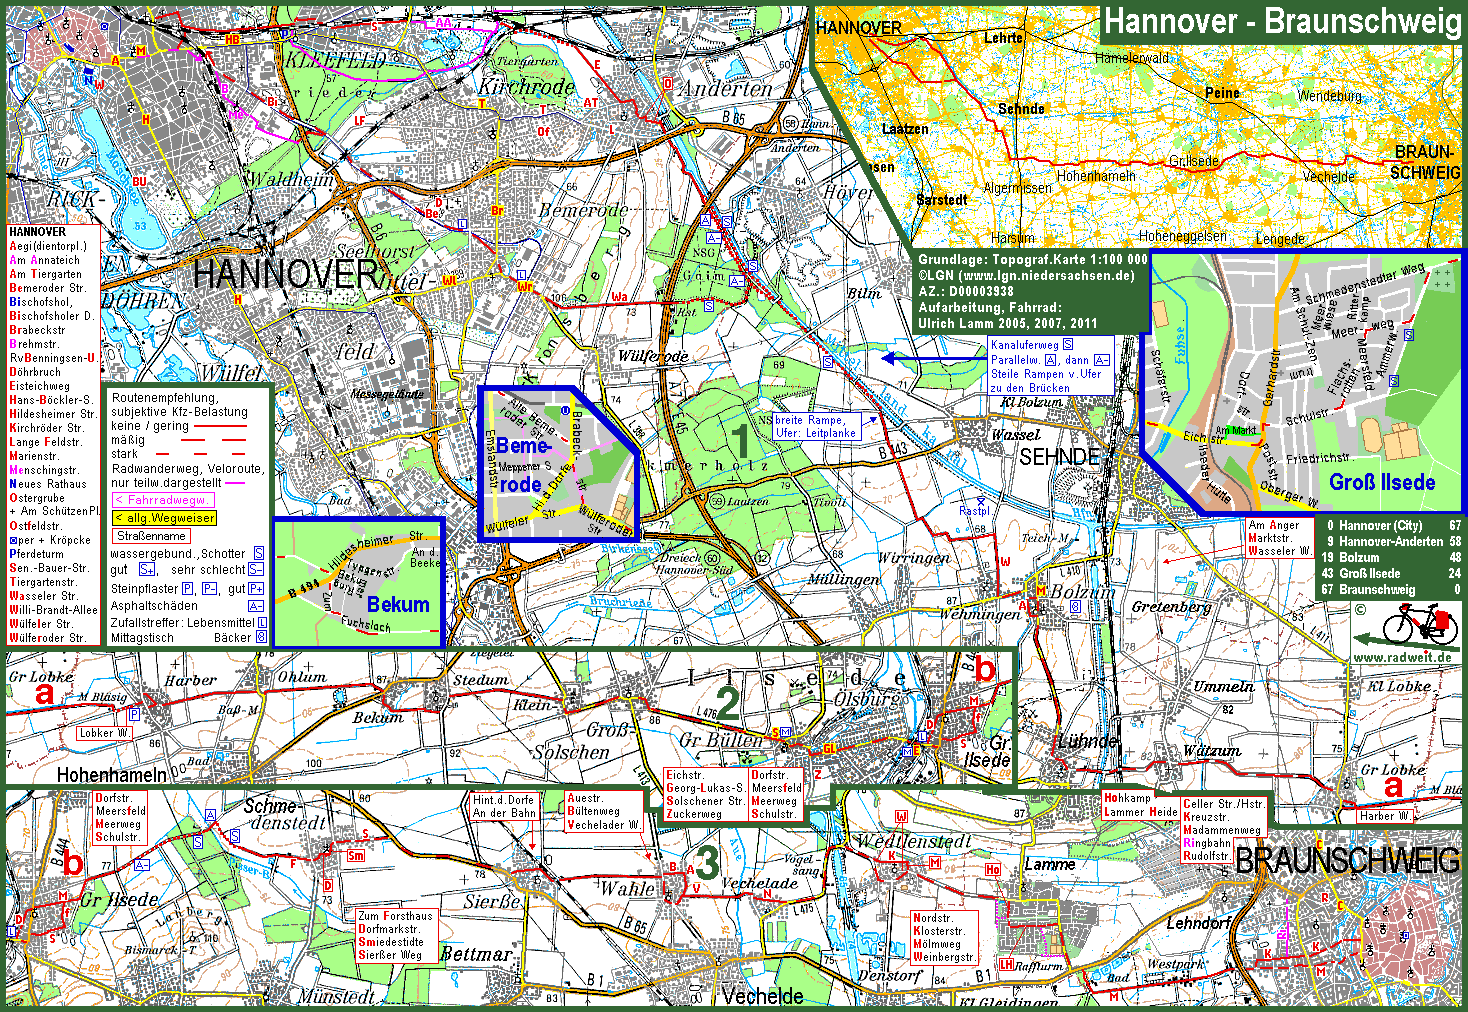Click the S- very bad surface symbol
The image size is (1468, 1012).
256,570
